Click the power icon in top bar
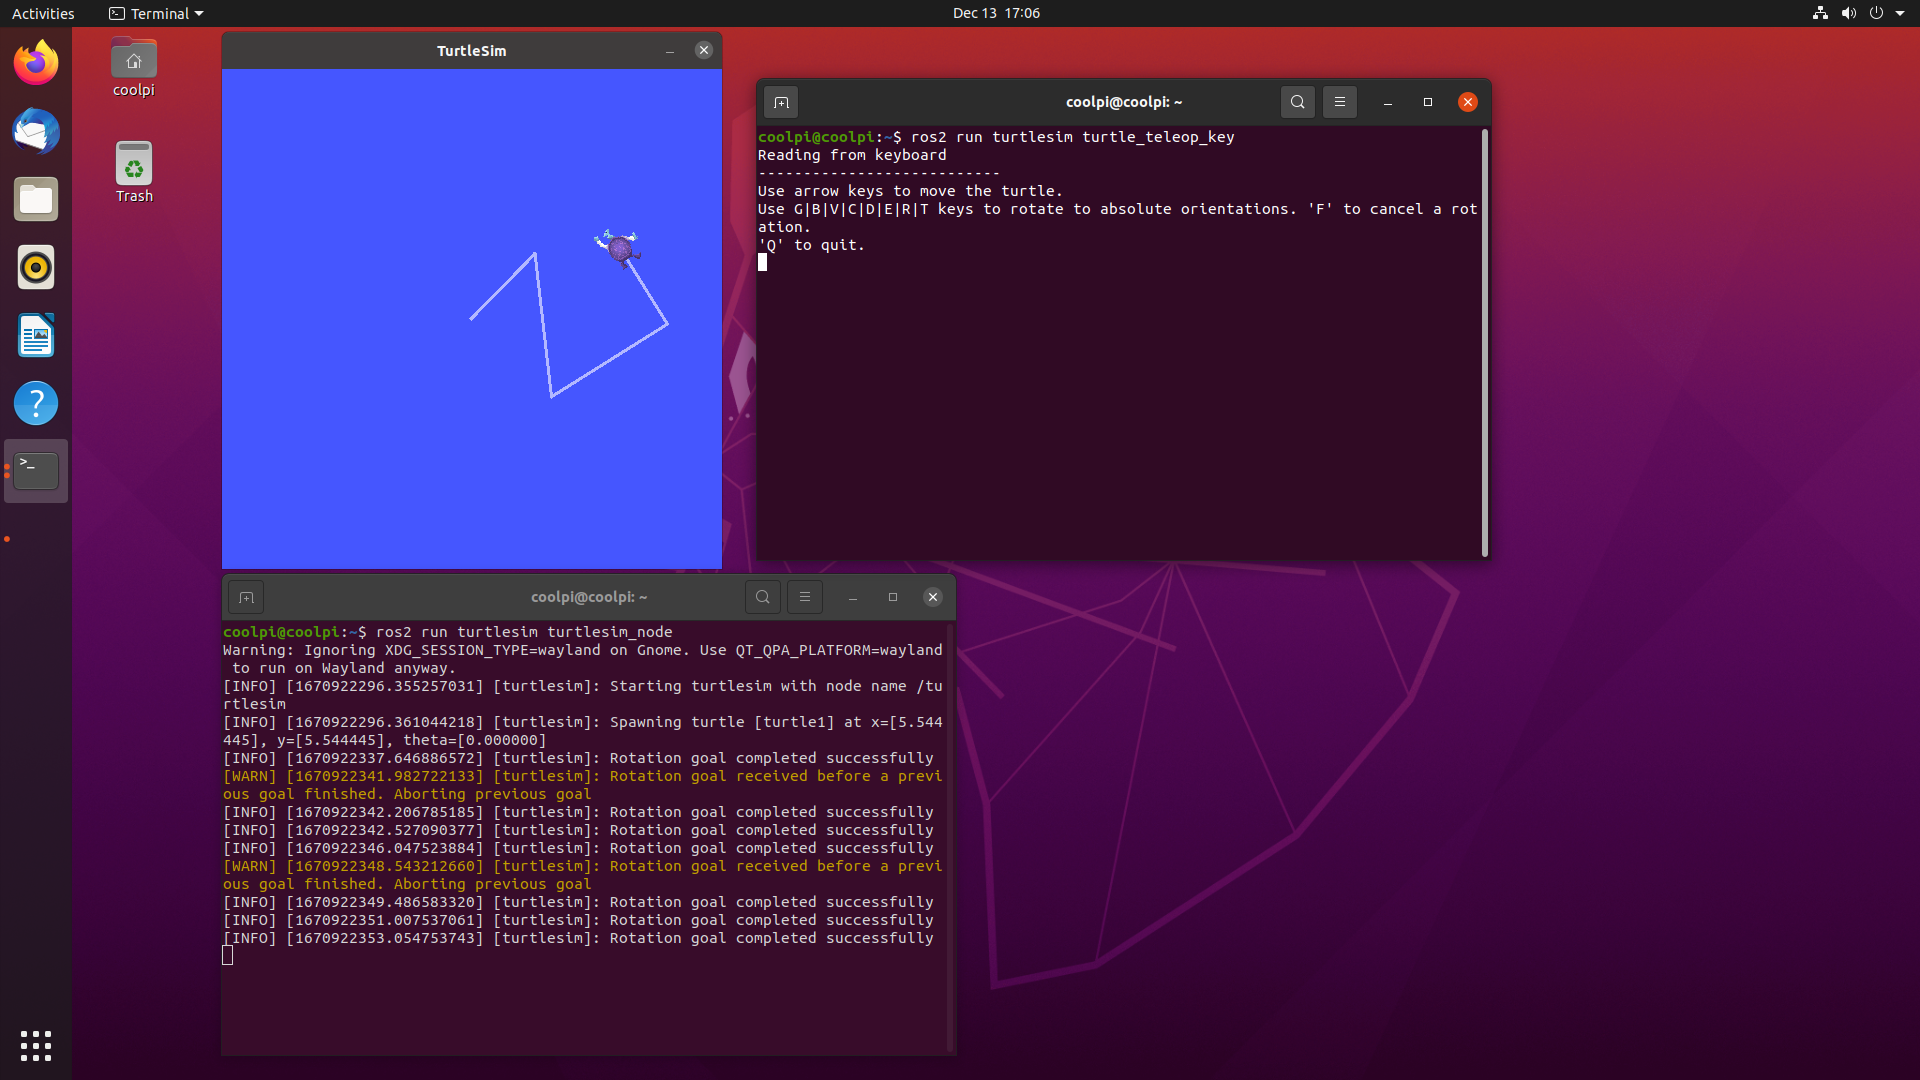 point(1876,13)
